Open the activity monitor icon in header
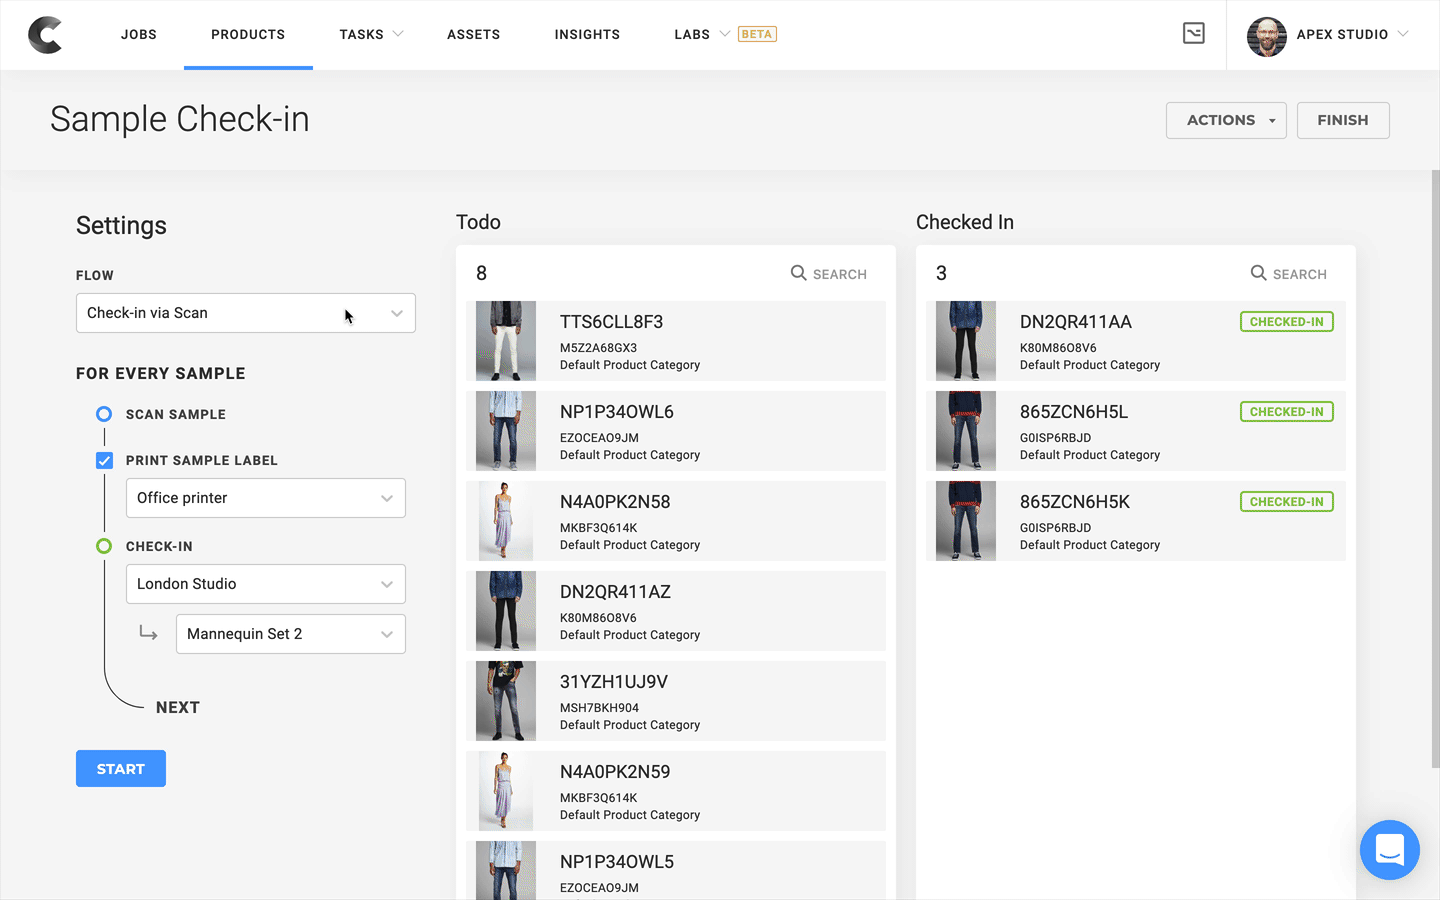This screenshot has width=1440, height=900. click(x=1193, y=33)
